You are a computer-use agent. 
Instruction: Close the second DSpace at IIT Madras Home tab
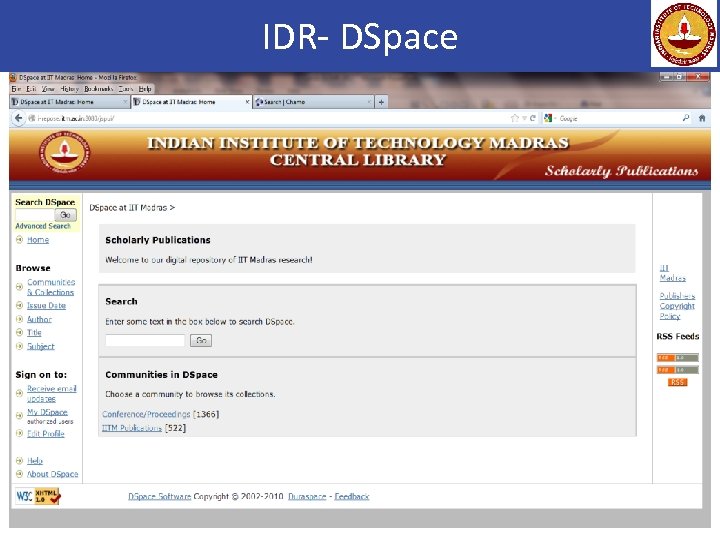click(x=247, y=102)
